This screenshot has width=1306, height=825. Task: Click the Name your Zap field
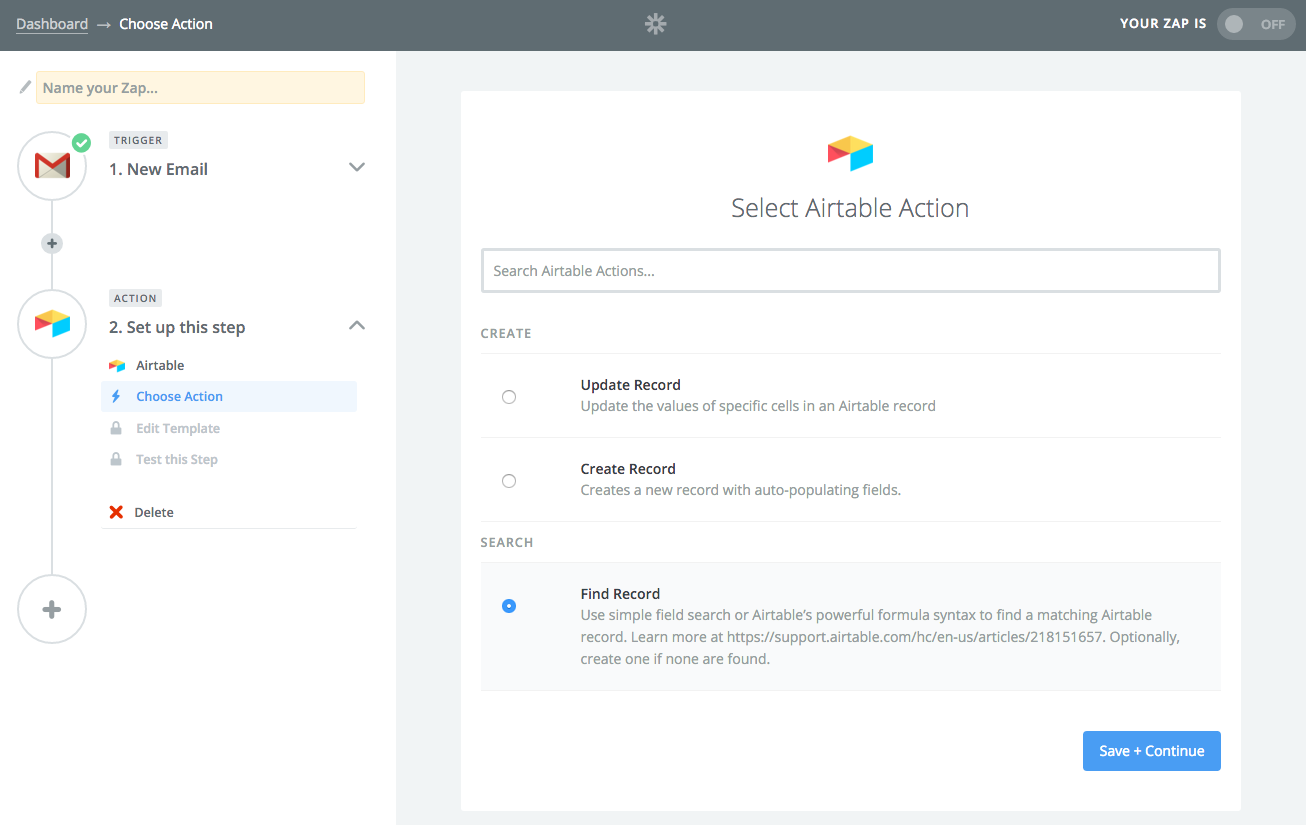(x=200, y=88)
